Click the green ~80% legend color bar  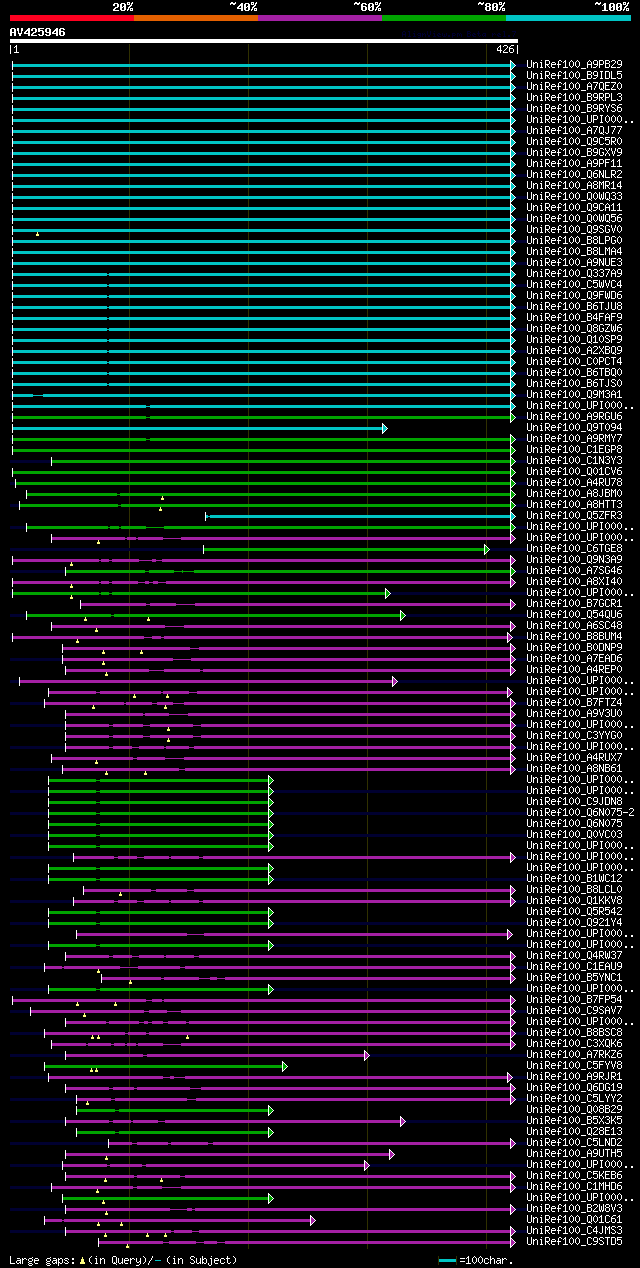(444, 18)
